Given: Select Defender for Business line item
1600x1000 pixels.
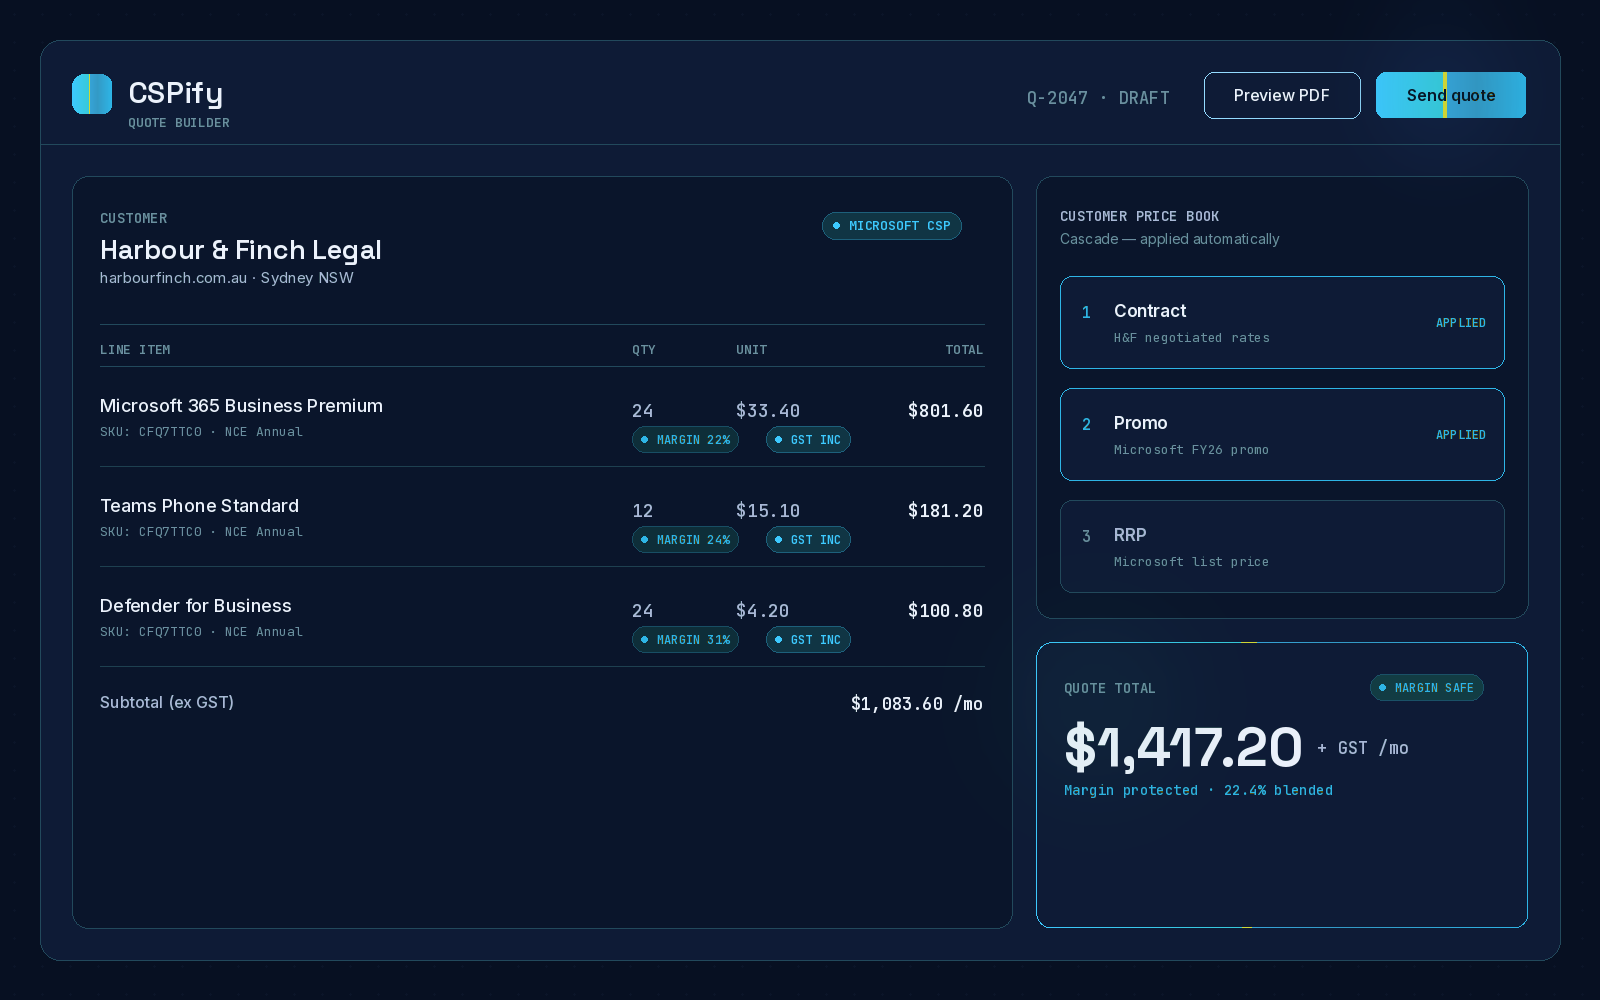Looking at the screenshot, I should click(x=542, y=617).
